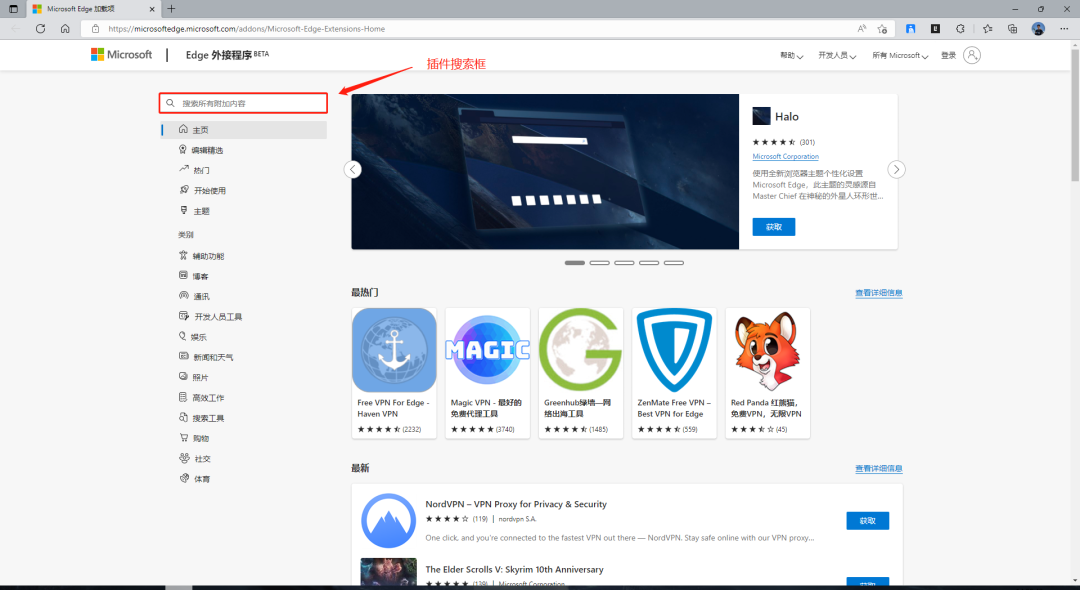Open the Free VPN For Edge - Haven VPN card
1080x590 pixels.
click(x=394, y=373)
